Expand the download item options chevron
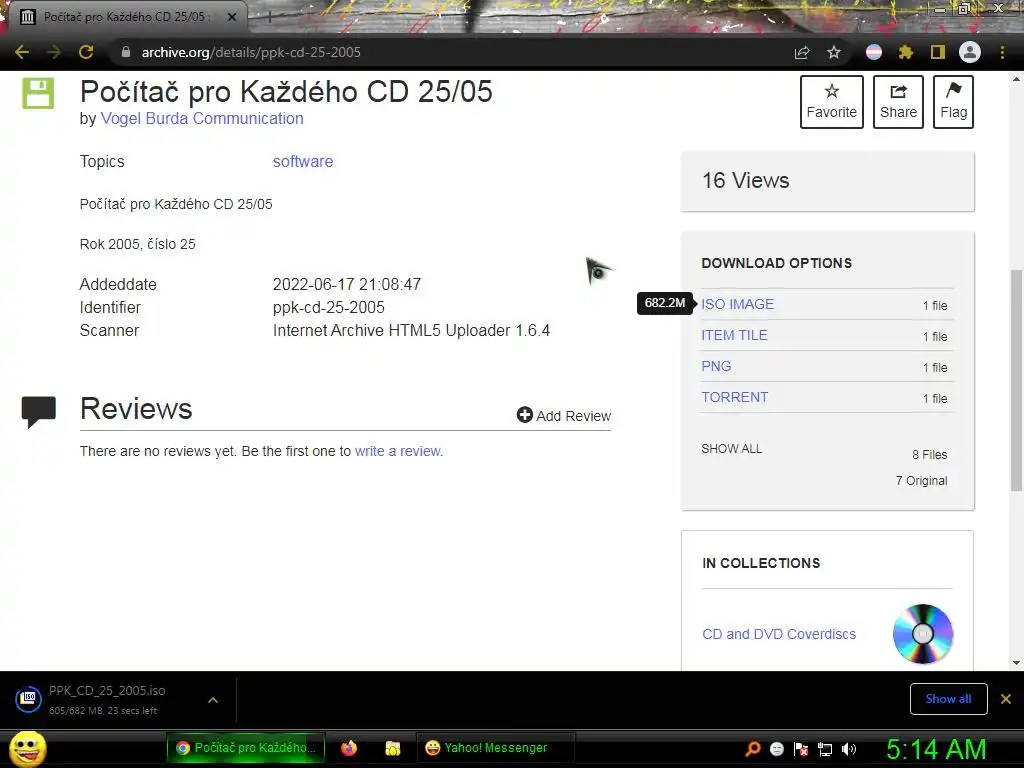Viewport: 1024px width, 768px height. click(x=212, y=700)
